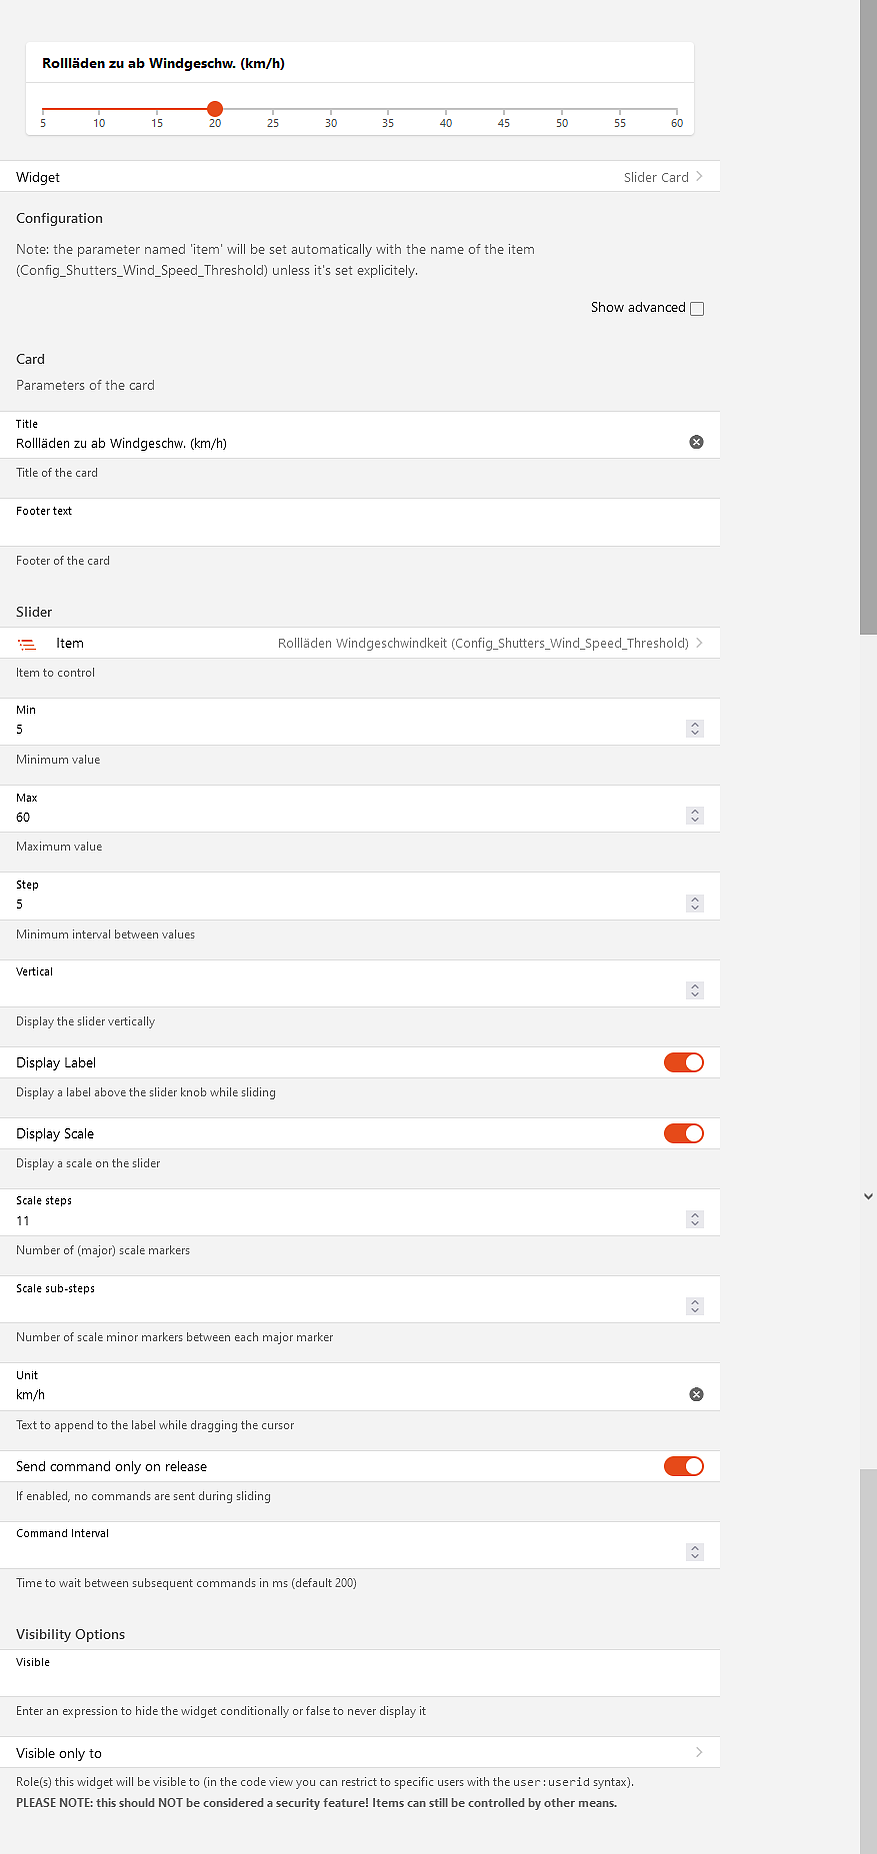Adjust the Scale steps stepper

coord(695,1220)
